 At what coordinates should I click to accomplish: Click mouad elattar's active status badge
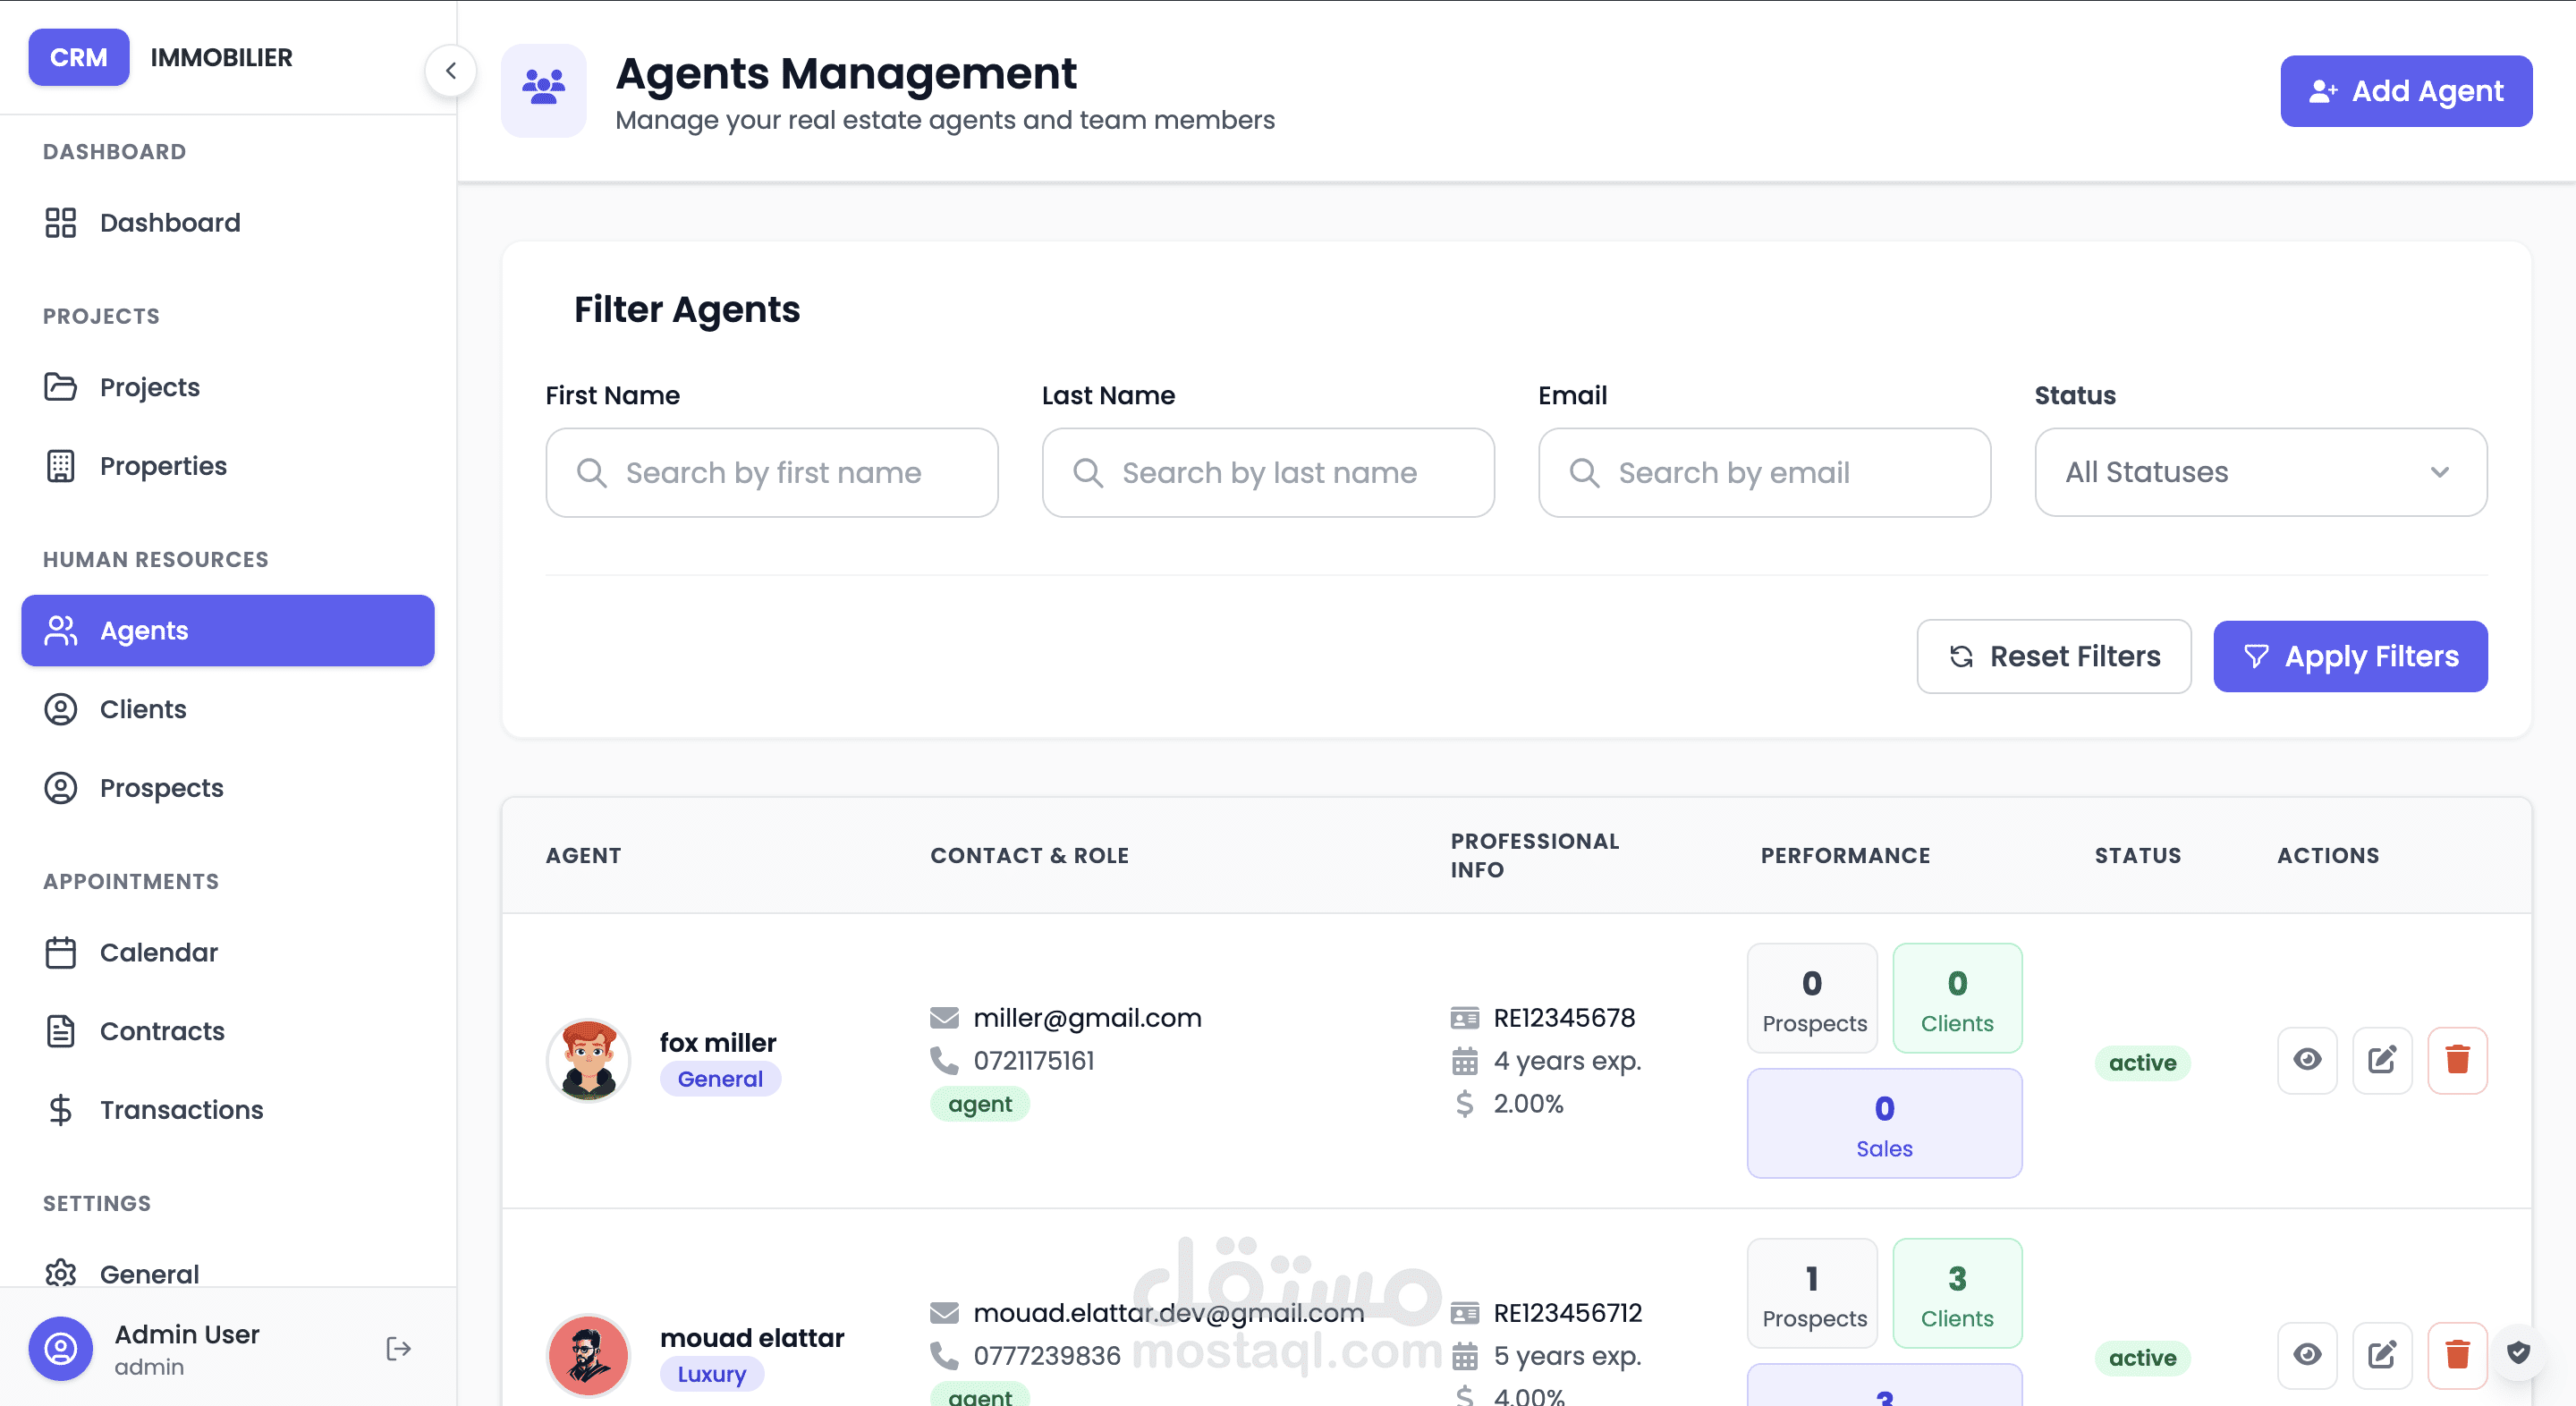(2142, 1357)
